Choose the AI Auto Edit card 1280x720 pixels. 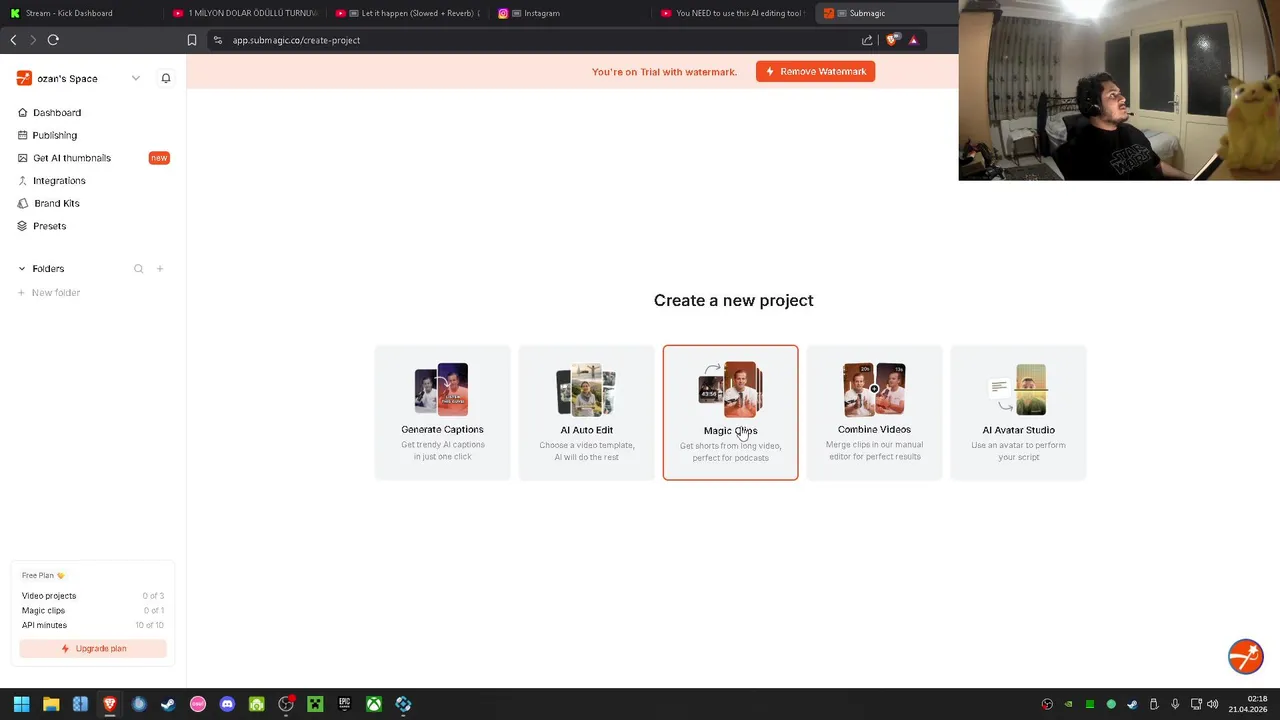(x=586, y=412)
